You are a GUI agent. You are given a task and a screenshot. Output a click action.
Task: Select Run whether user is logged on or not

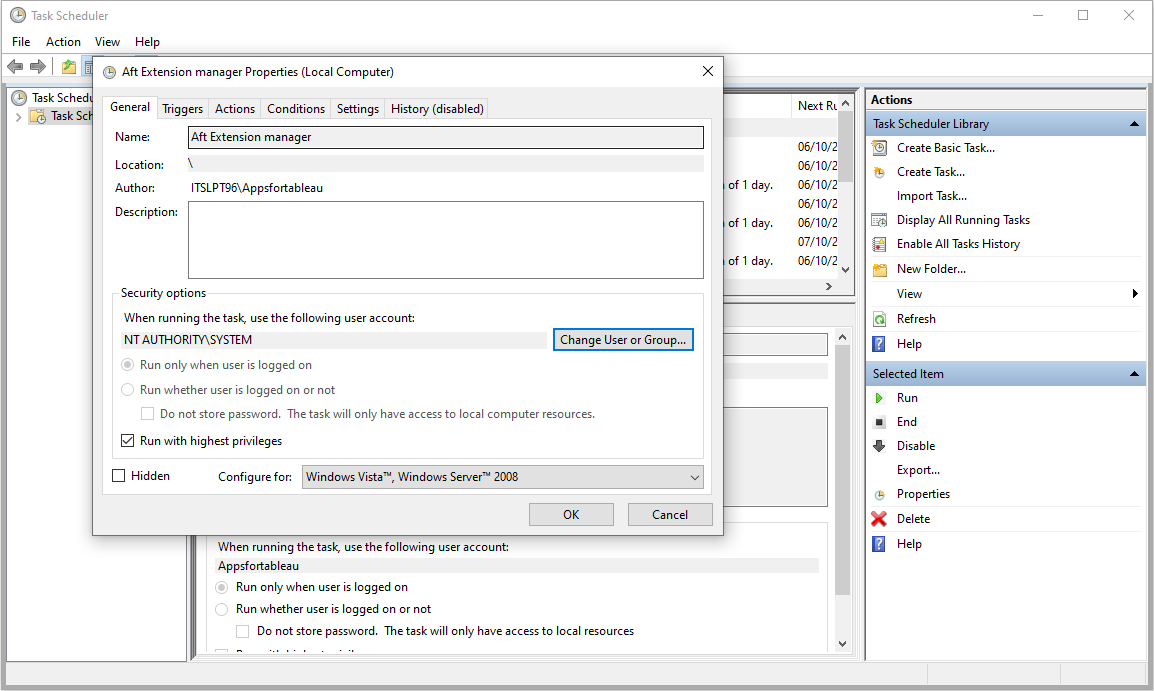click(128, 390)
